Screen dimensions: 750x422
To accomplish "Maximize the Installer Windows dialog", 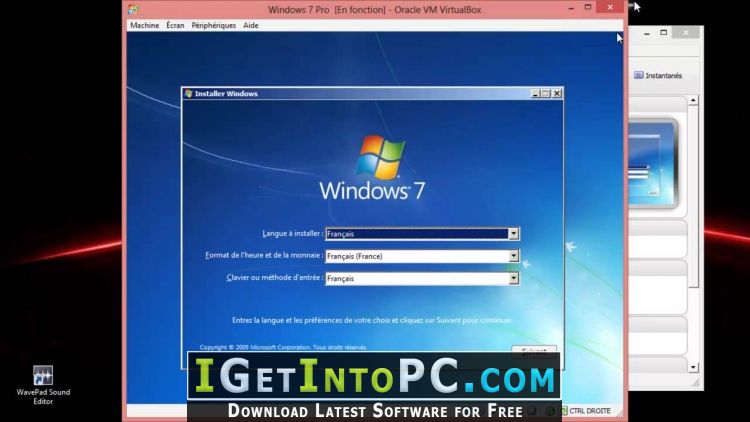I will click(546, 94).
